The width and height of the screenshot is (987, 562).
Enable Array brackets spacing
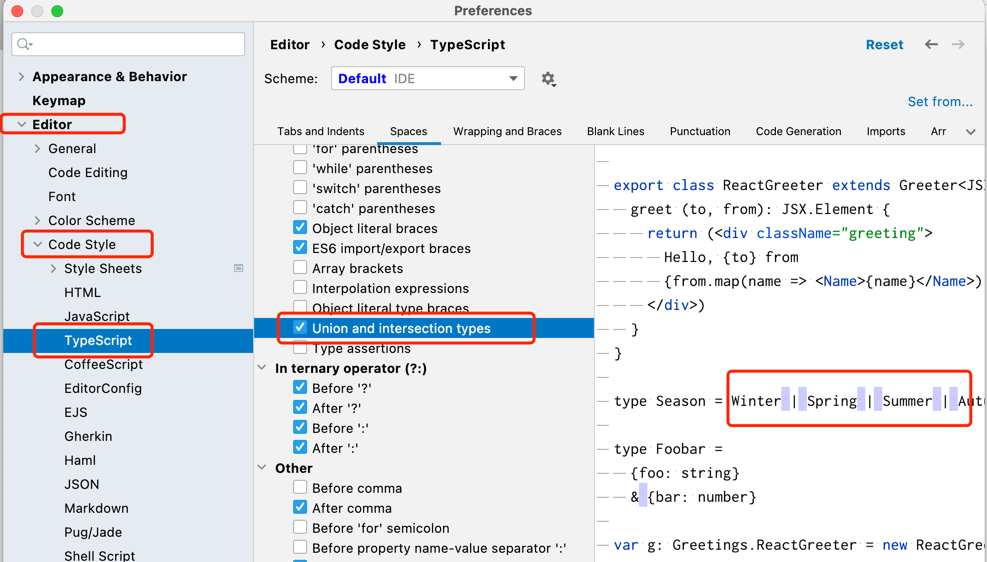point(300,268)
